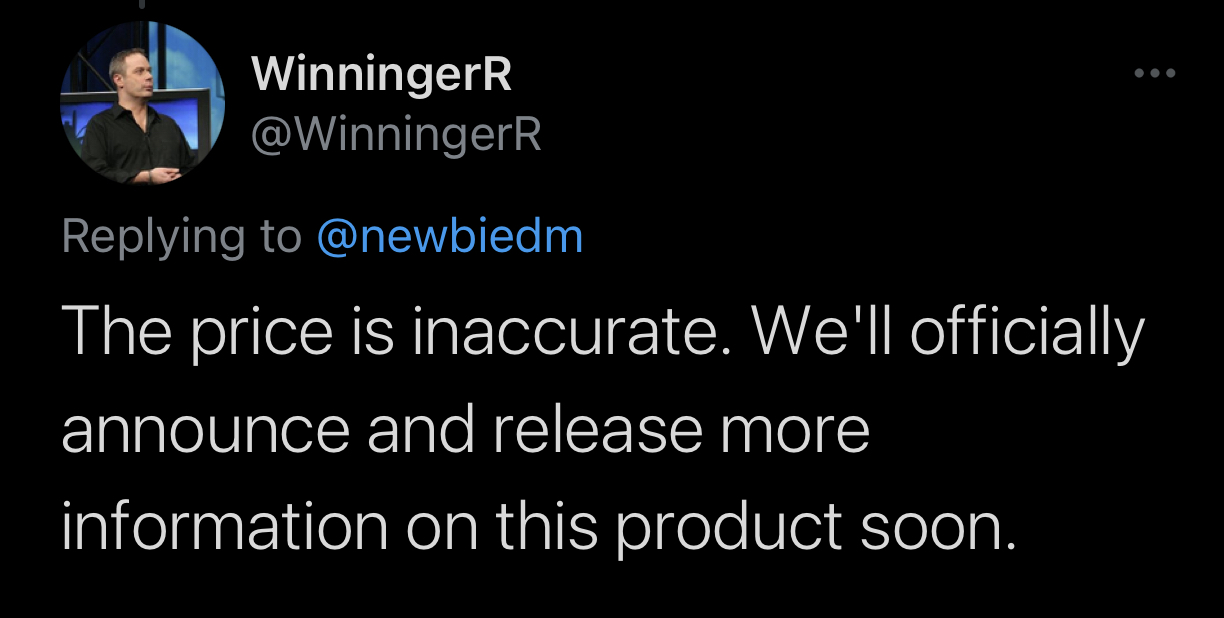Click the 'Replying to' label
Screen dimensions: 1224x618
[181, 237]
